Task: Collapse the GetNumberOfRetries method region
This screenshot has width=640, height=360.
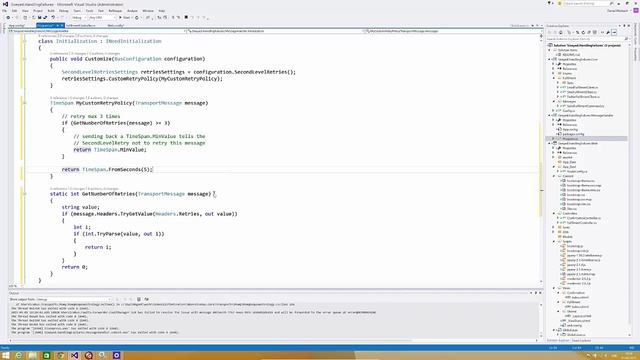Action: coord(24,194)
